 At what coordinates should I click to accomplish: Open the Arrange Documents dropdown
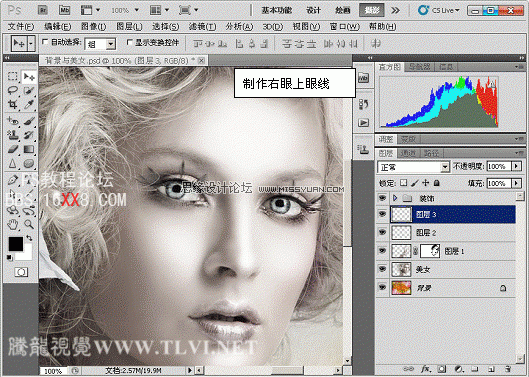coord(159,10)
